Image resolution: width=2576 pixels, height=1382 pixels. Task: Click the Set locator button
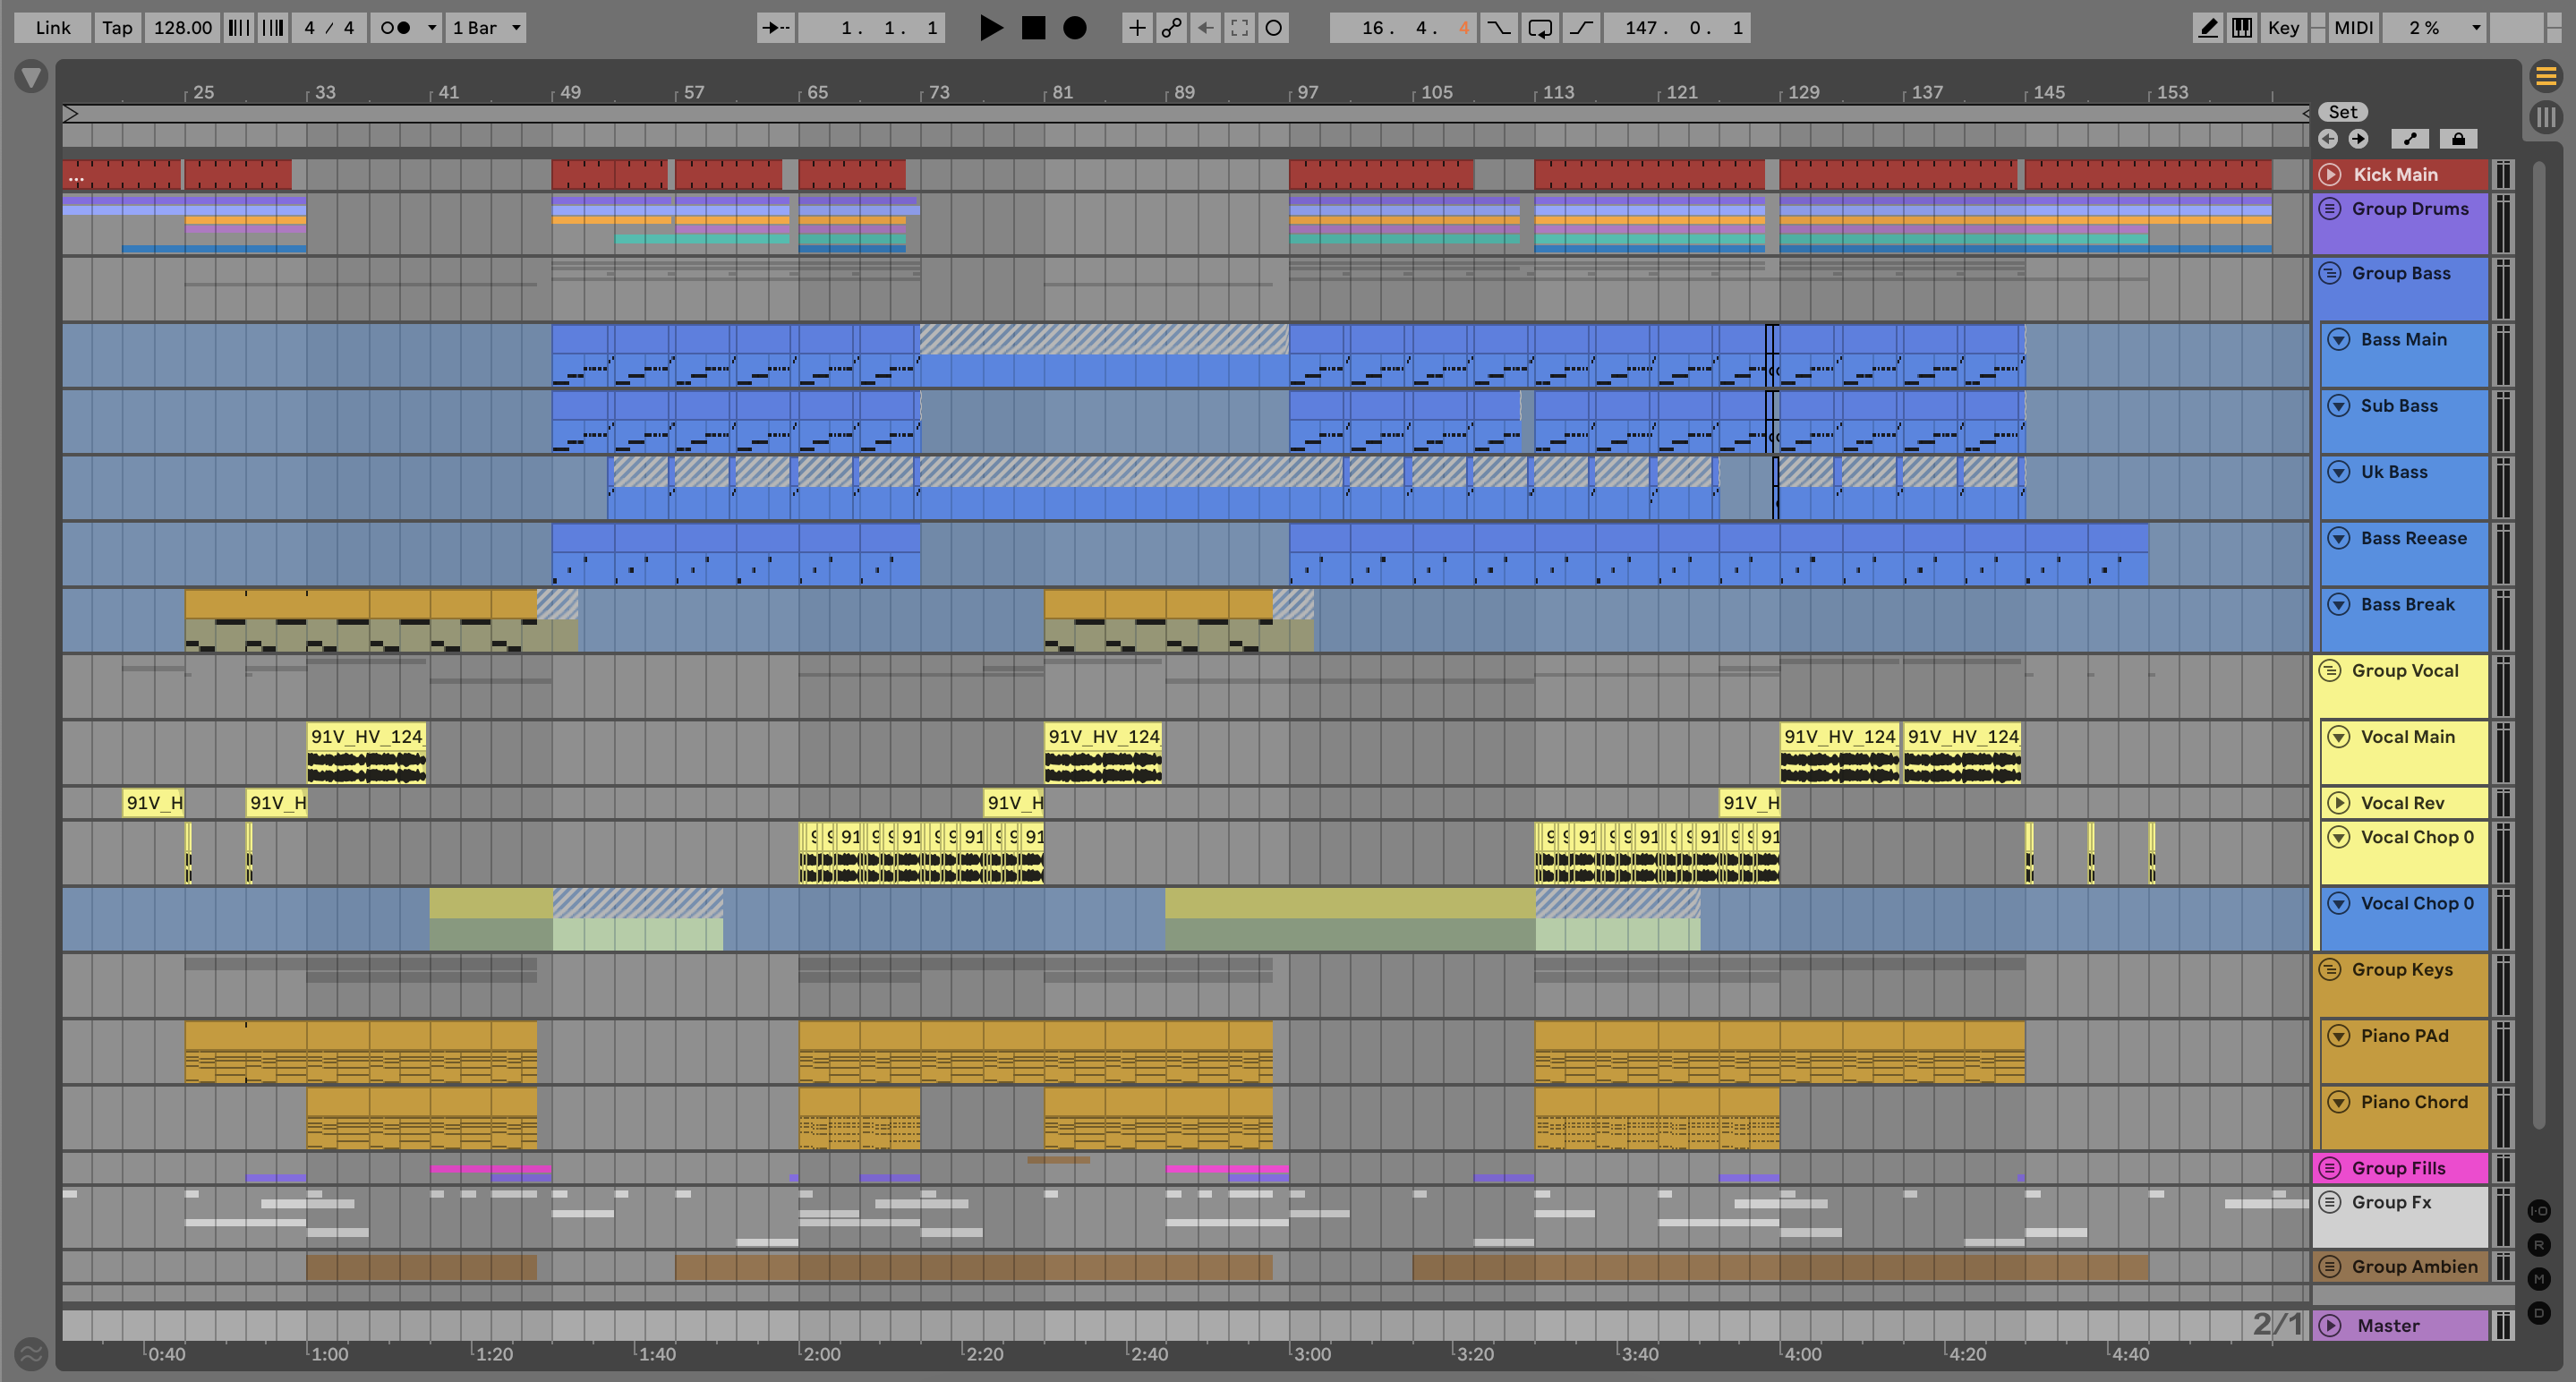pos(2342,112)
